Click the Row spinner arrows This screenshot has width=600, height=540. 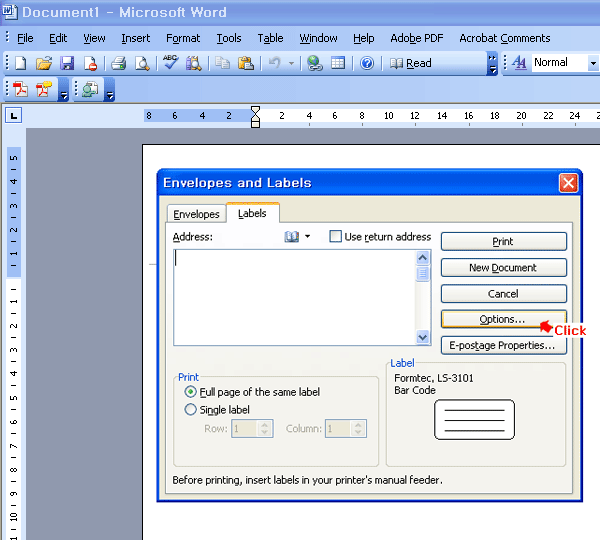265,429
